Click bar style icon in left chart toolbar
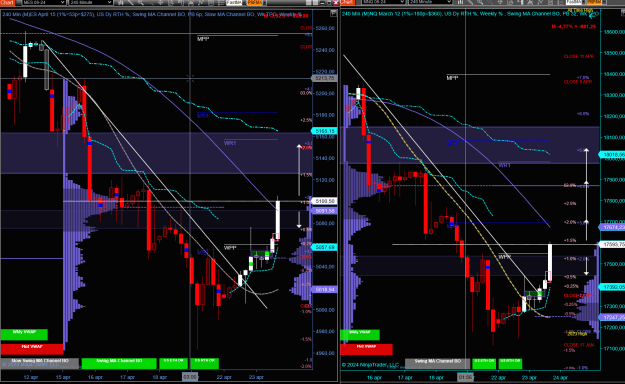Viewport: 625px width, 384px height. click(x=121, y=2)
